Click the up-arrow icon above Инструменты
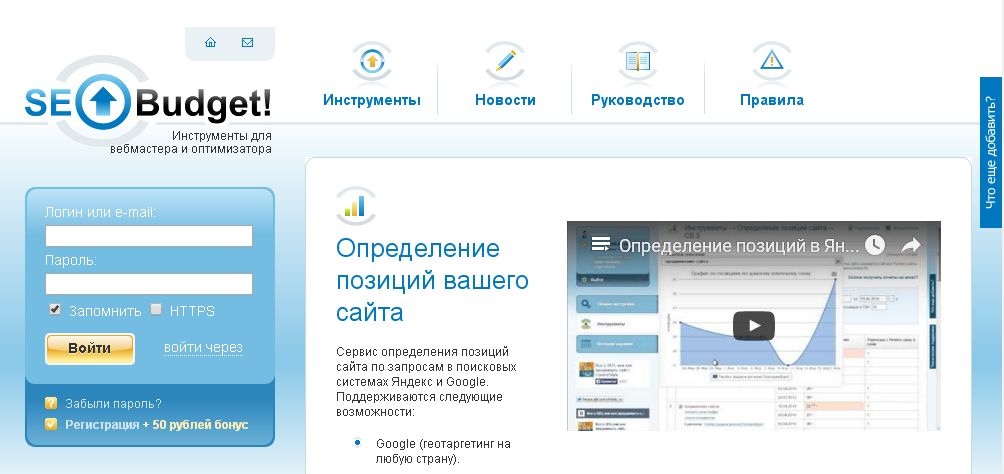 pyautogui.click(x=371, y=62)
